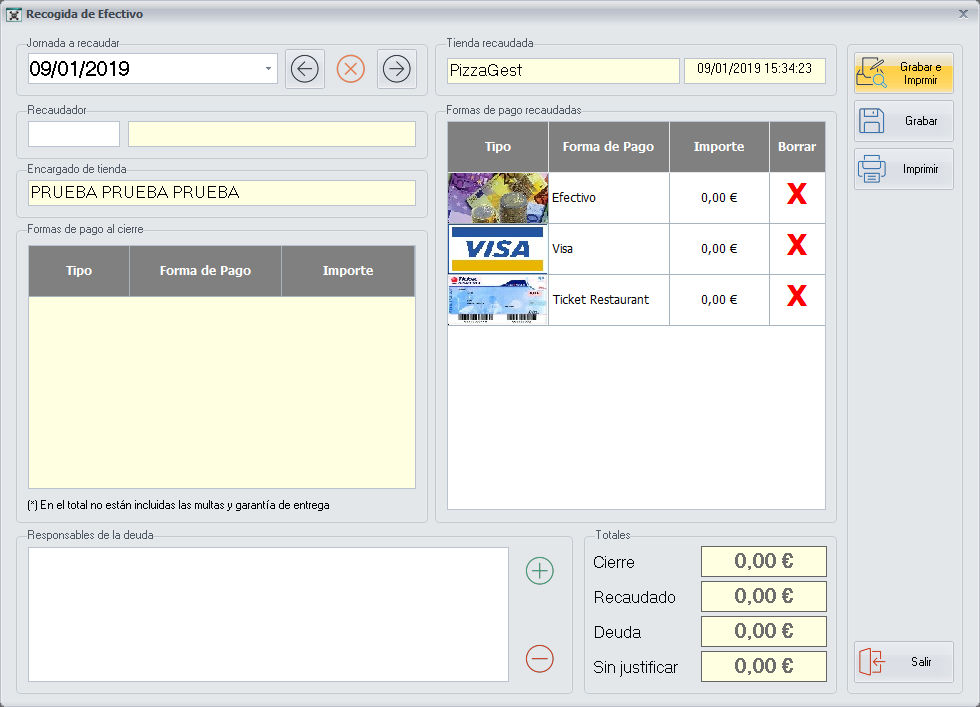The width and height of the screenshot is (980, 707).
Task: Click the Grabar save button
Action: [904, 121]
